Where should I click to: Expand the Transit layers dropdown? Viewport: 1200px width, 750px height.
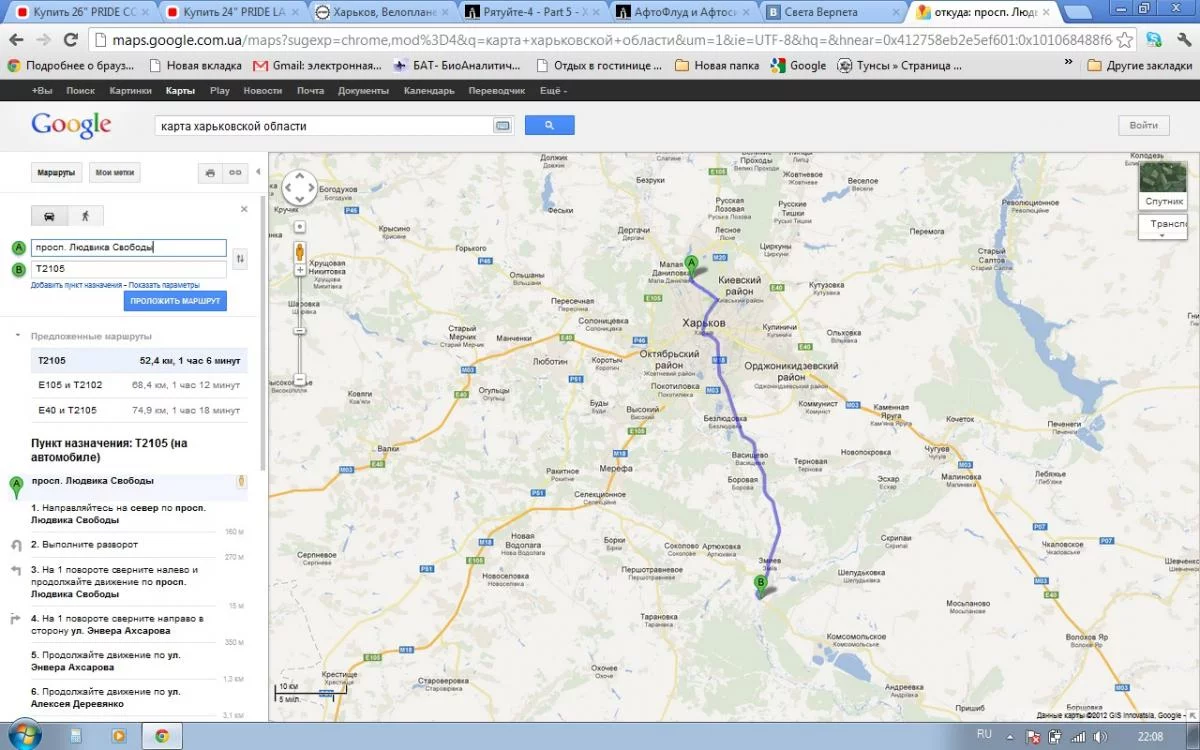pyautogui.click(x=1162, y=228)
